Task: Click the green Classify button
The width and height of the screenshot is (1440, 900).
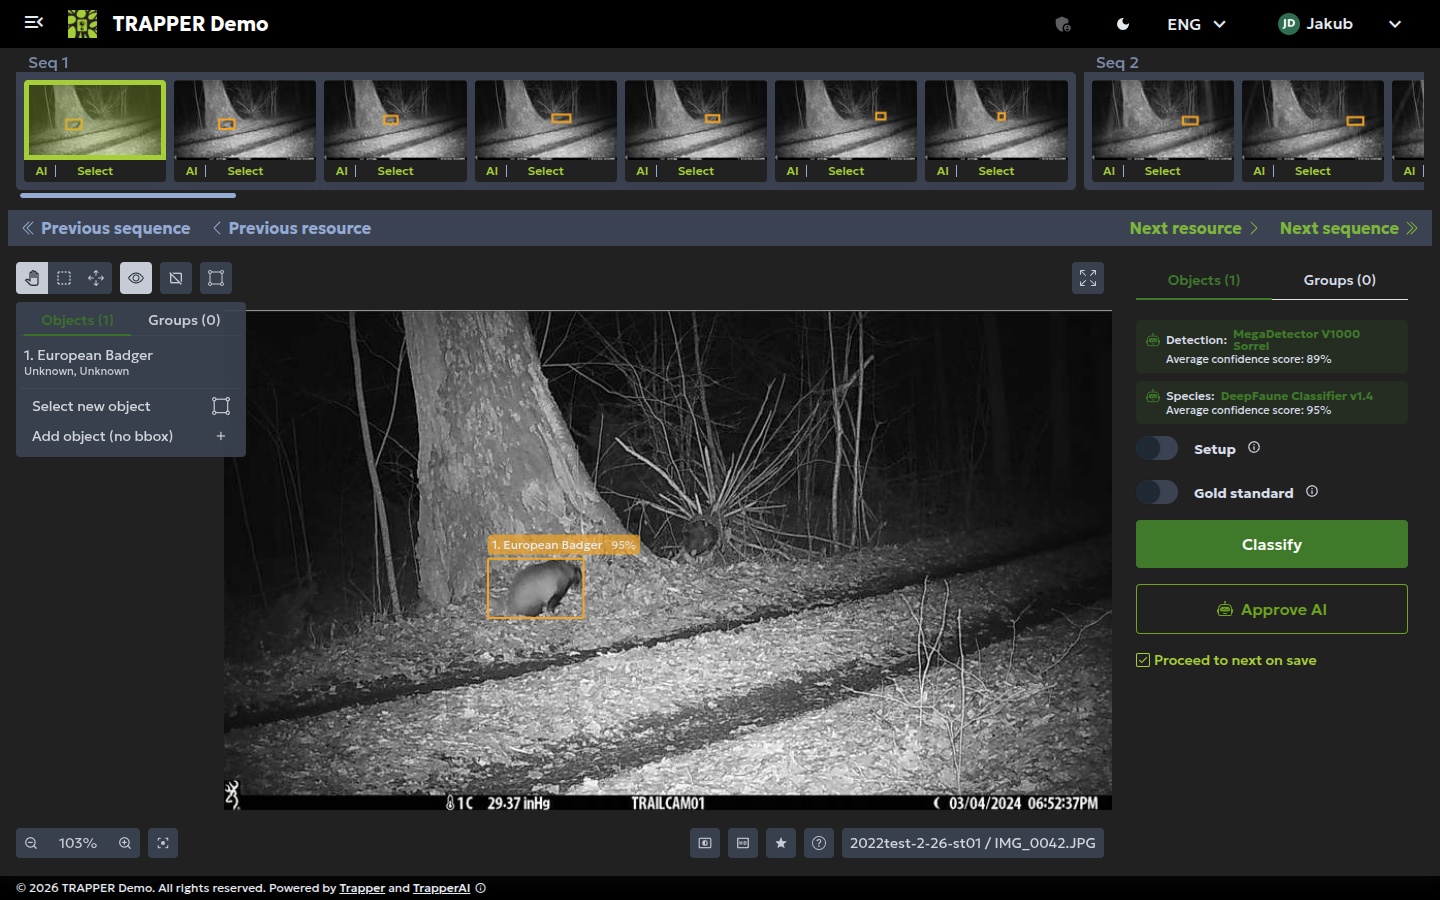Action: click(1272, 544)
